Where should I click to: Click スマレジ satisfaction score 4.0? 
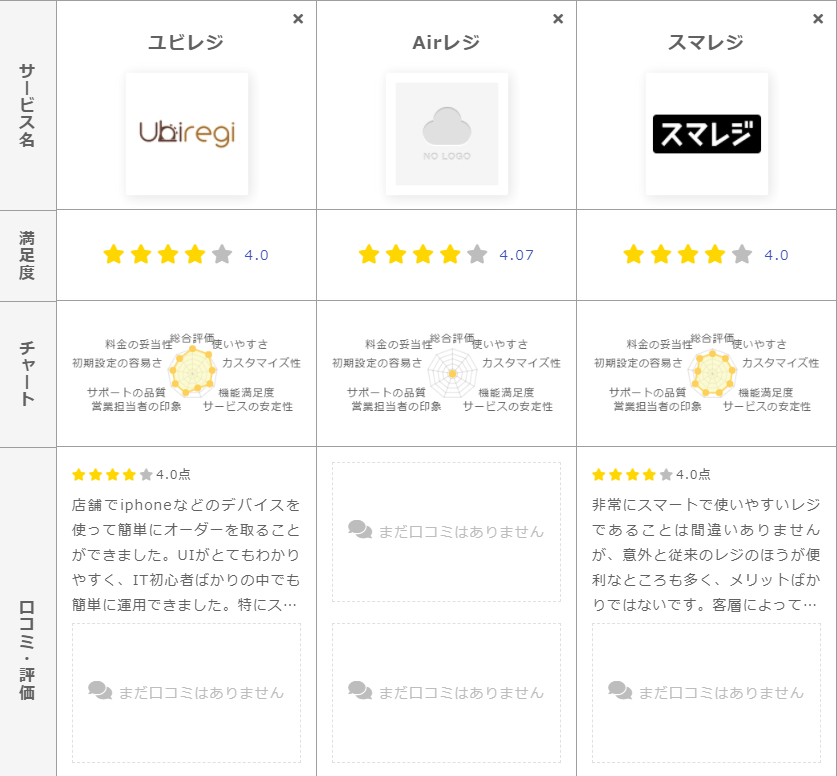776,255
